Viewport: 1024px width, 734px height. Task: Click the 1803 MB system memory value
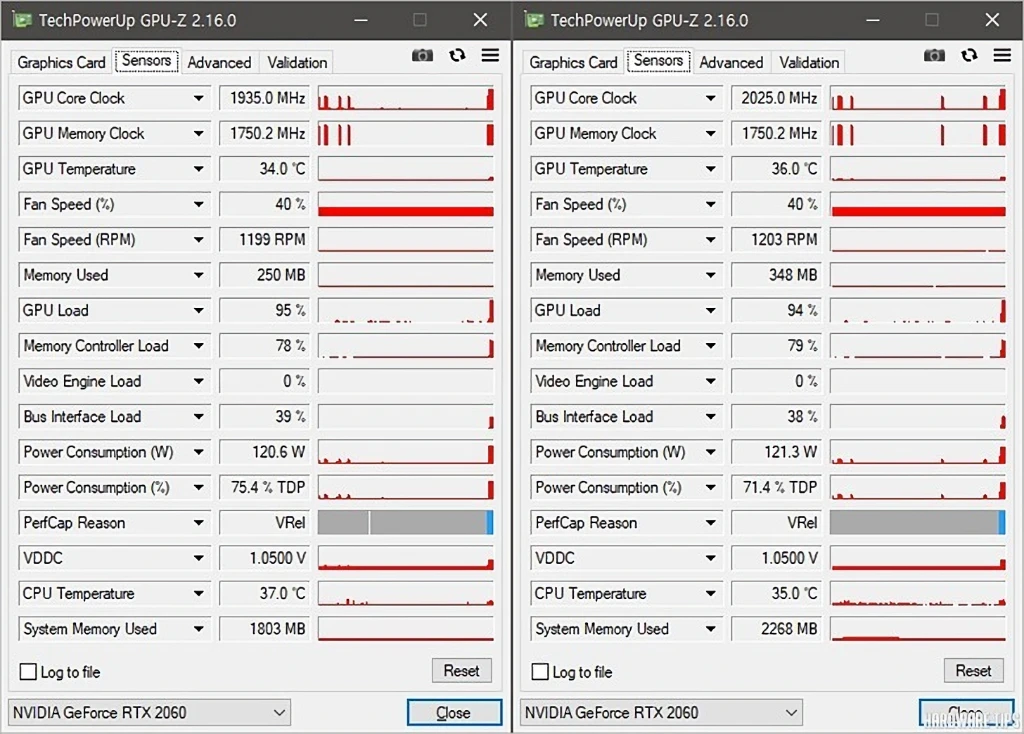tap(264, 629)
